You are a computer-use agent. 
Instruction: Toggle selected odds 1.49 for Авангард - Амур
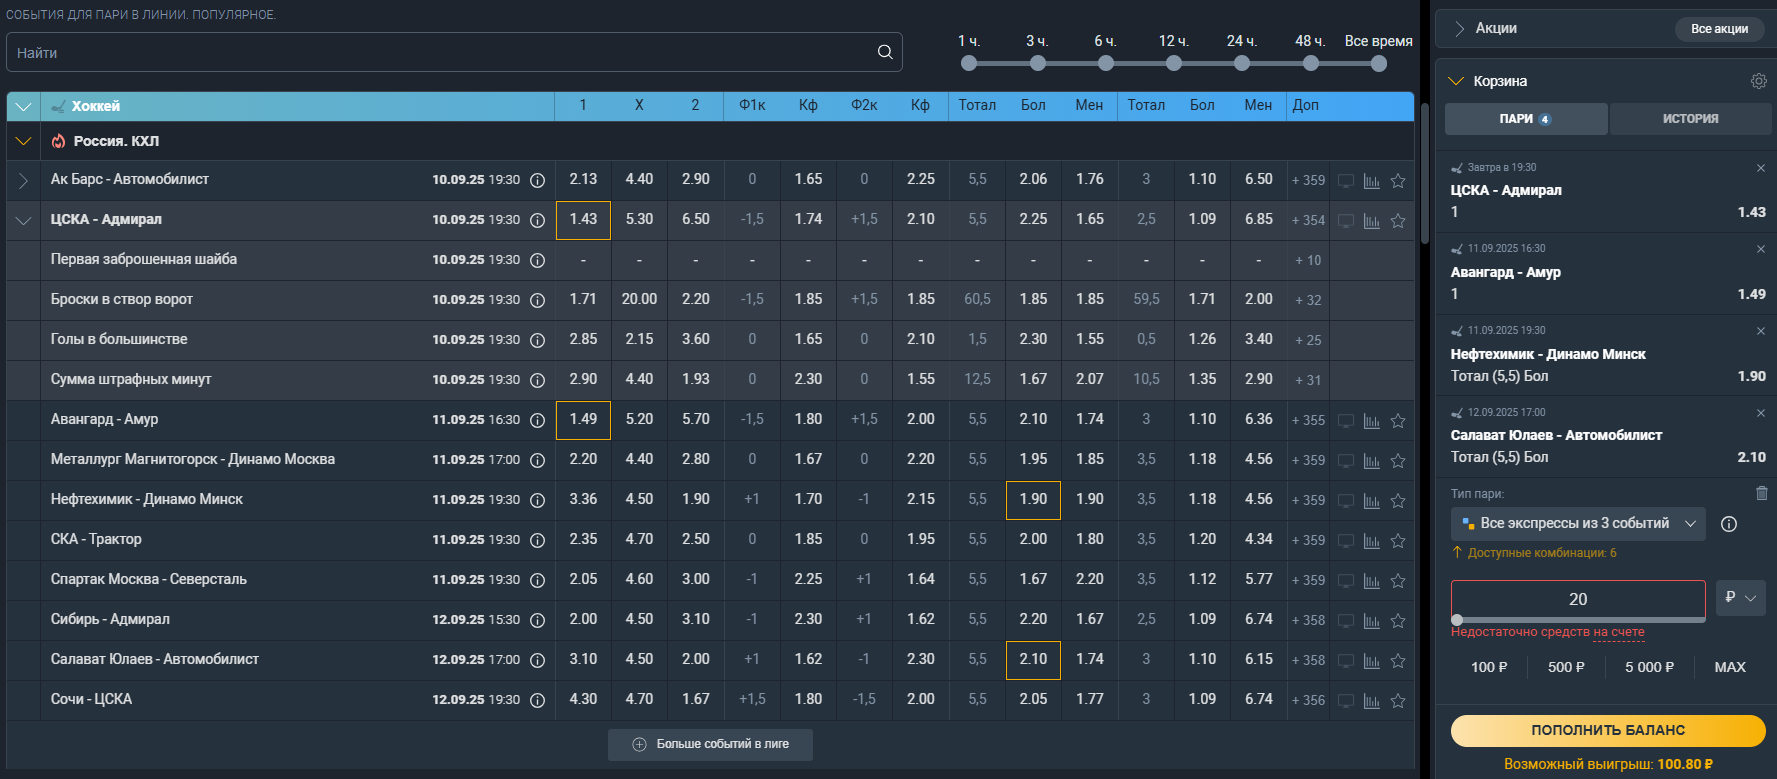(x=583, y=419)
